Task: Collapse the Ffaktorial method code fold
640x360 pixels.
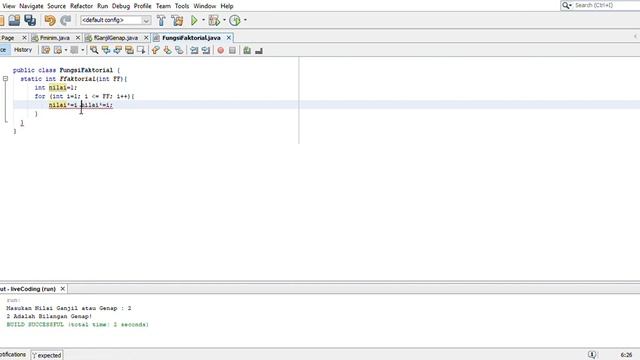Action: (x=5, y=78)
